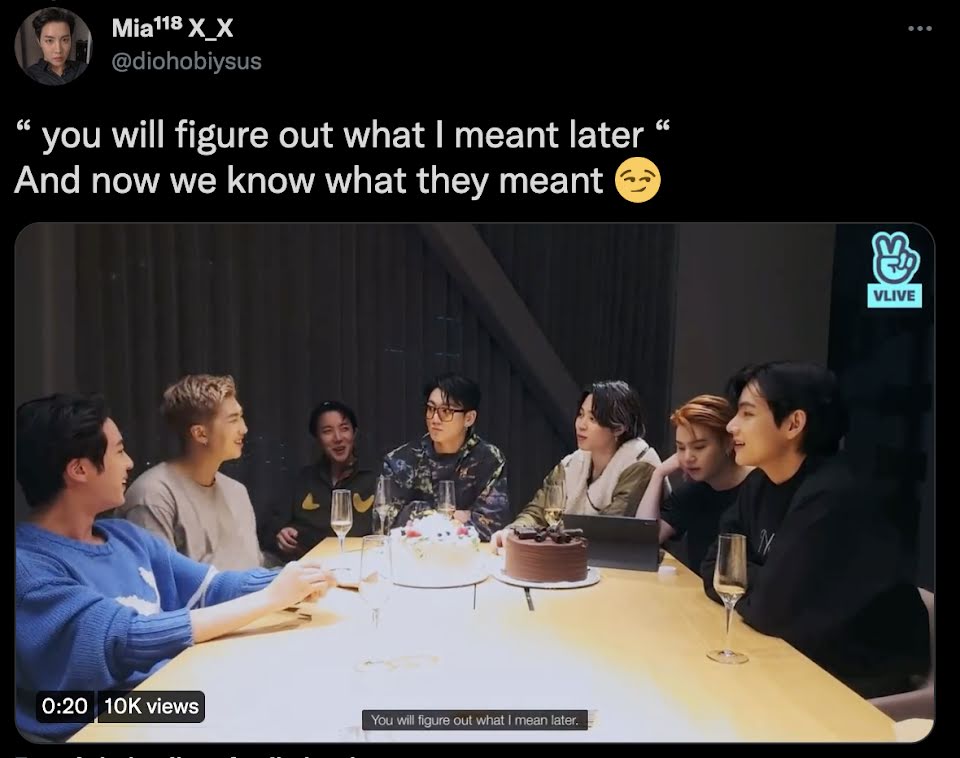Click the tablet standing on the table in the video
This screenshot has height=758, width=960.
[x=612, y=542]
